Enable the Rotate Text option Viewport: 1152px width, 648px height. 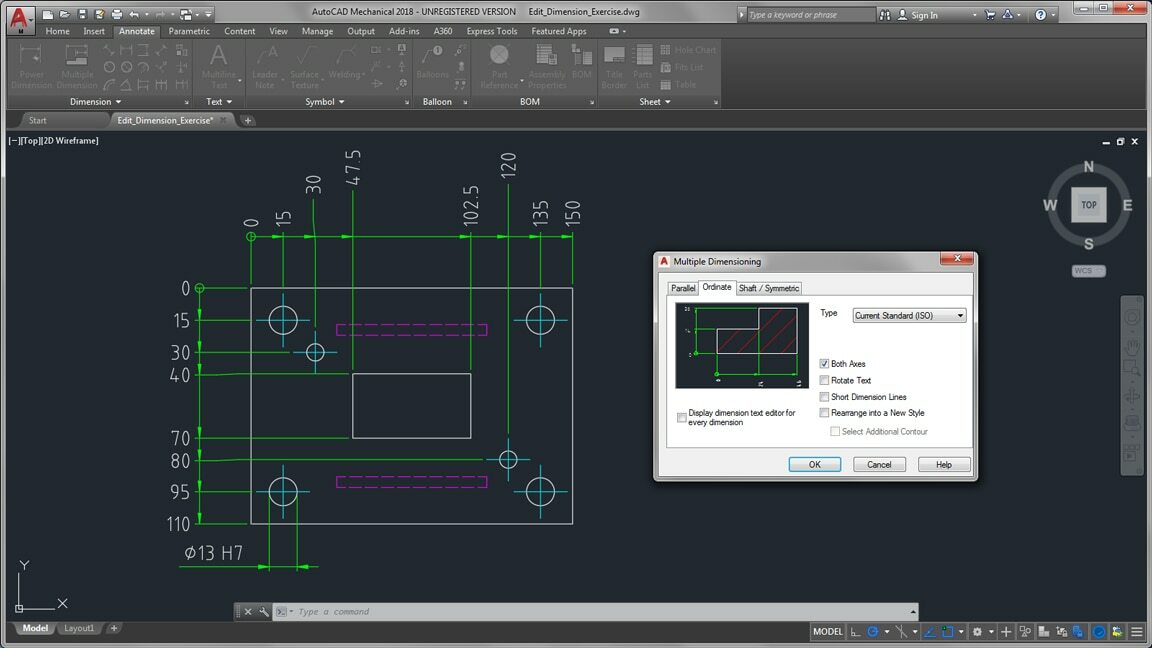tap(824, 380)
